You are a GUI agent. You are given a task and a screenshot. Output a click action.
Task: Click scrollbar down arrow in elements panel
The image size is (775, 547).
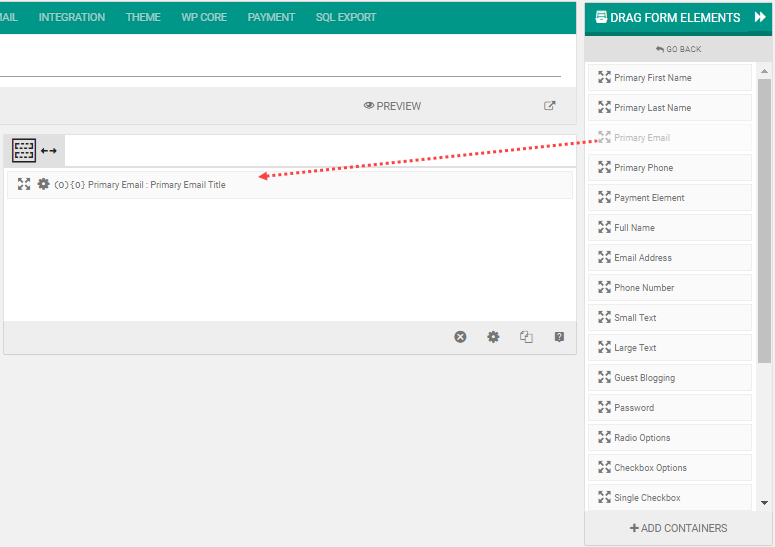[765, 503]
